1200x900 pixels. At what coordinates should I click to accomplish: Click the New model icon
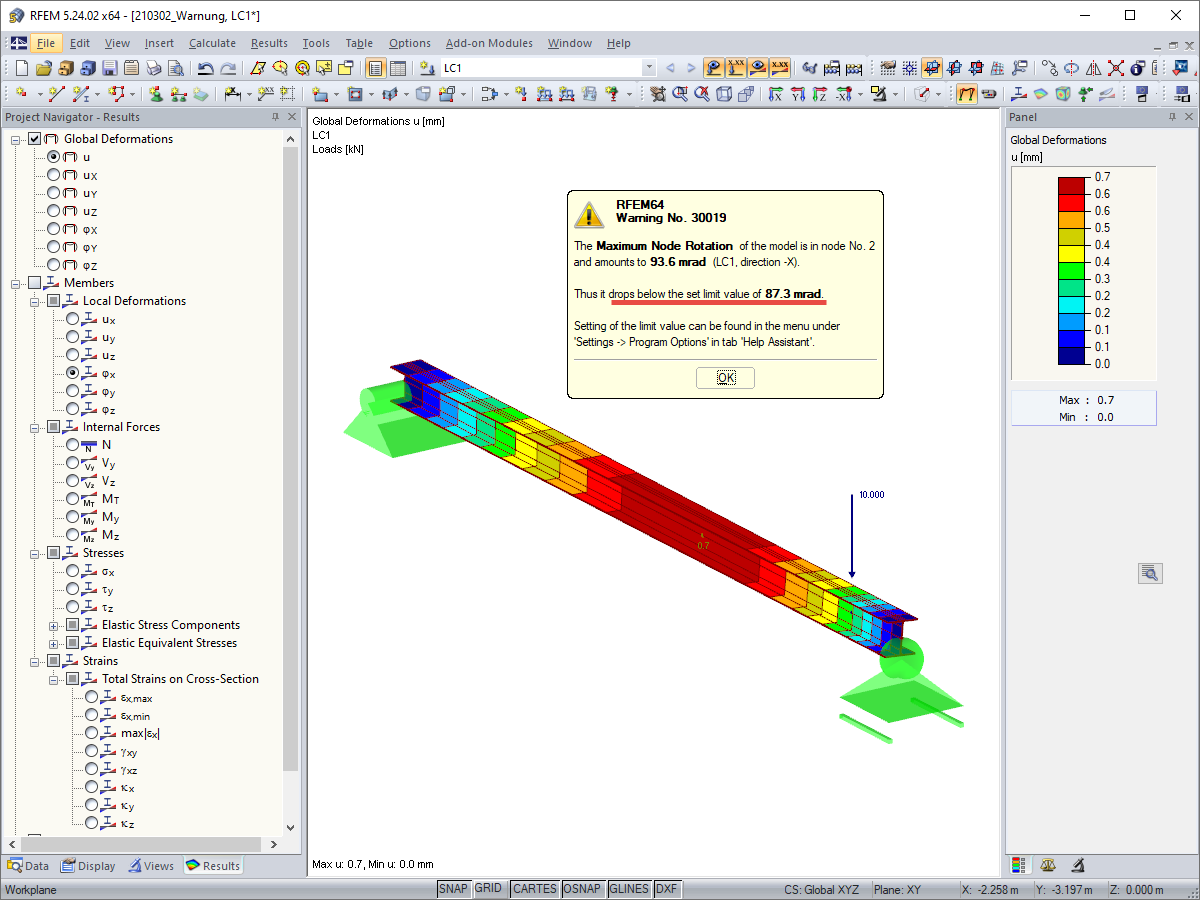tap(21, 68)
